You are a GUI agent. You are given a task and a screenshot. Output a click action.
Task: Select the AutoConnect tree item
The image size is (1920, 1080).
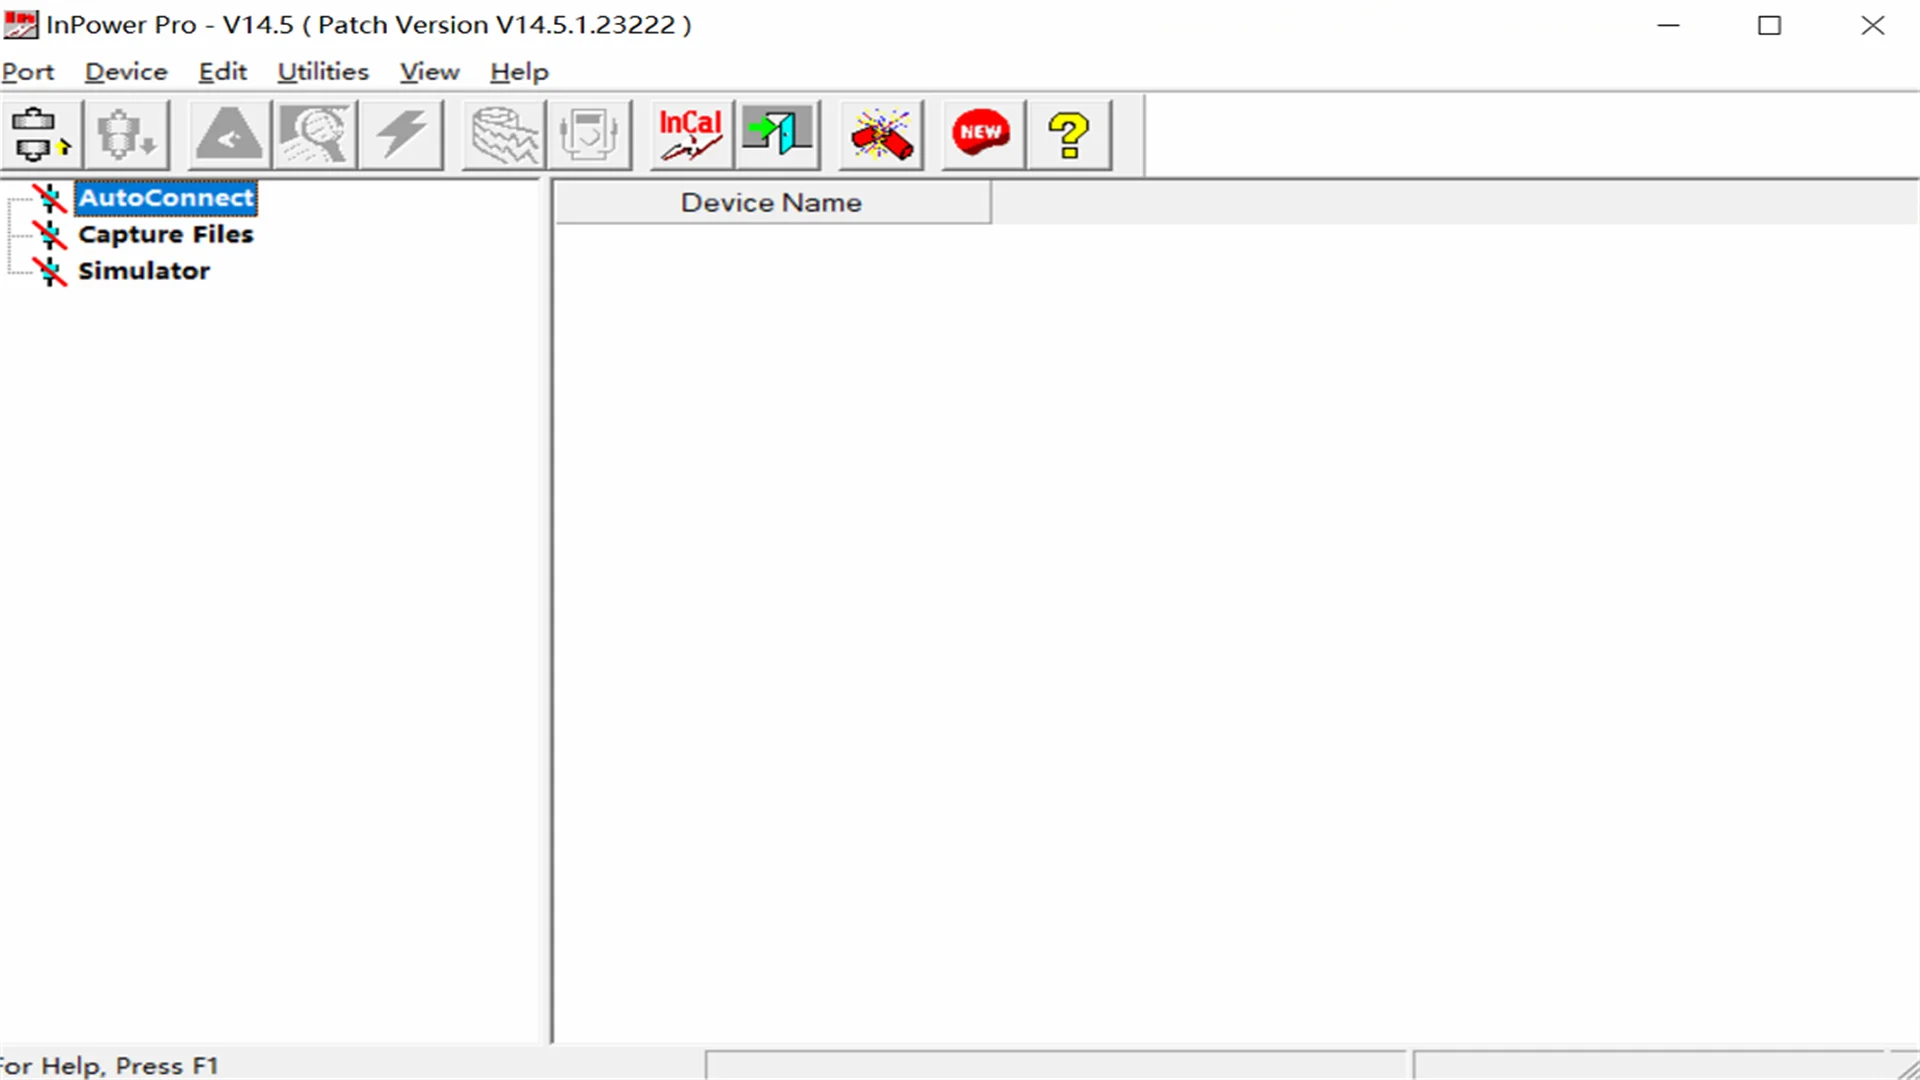pyautogui.click(x=166, y=196)
